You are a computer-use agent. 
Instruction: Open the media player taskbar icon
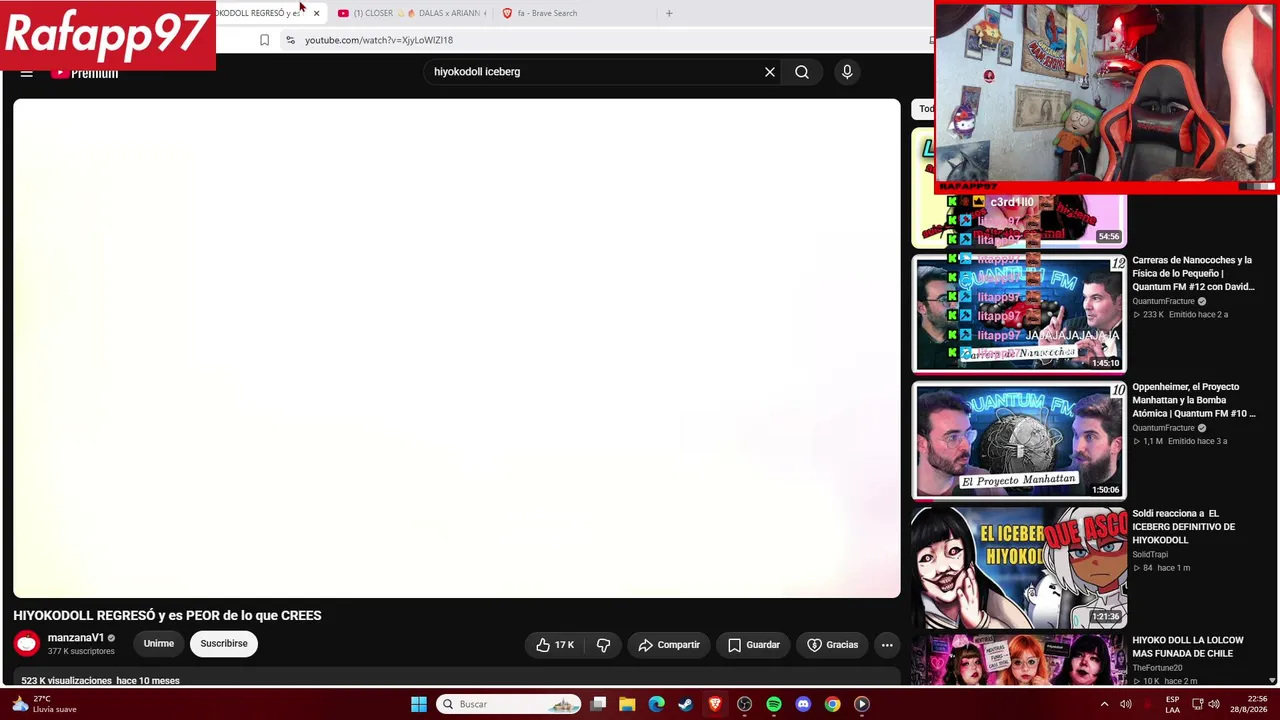tap(862, 704)
